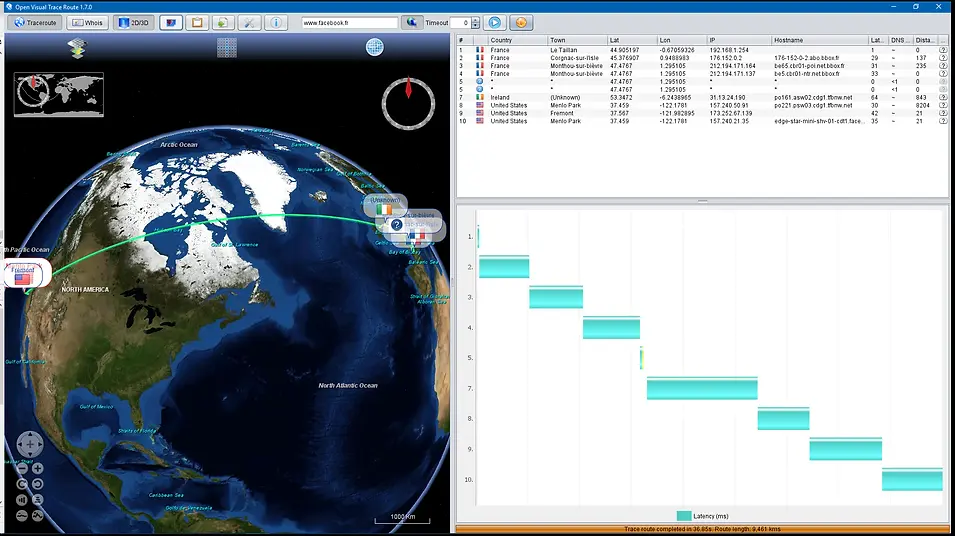
Task: Click latency bar for hop 4
Action: 611,328
